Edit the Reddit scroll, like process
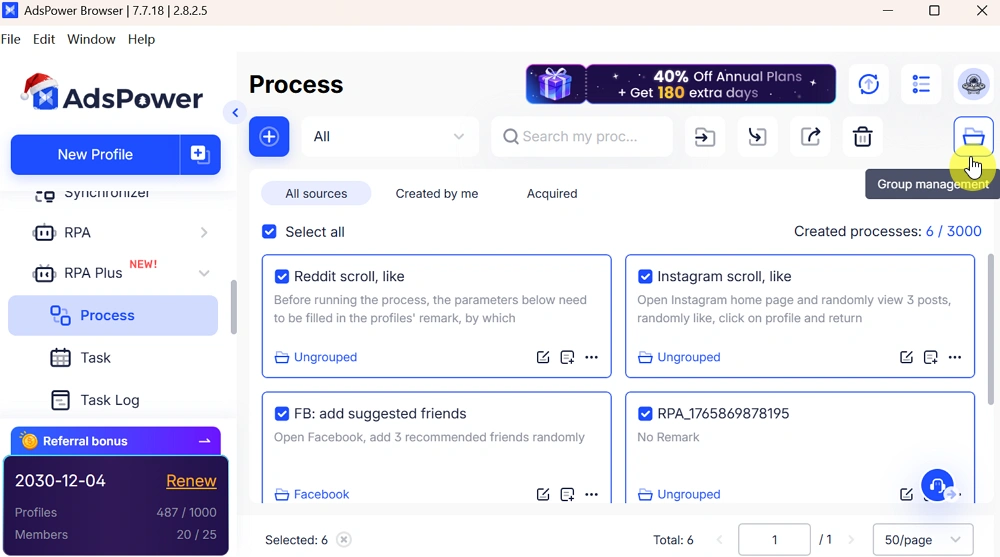This screenshot has height=557, width=1000. coord(543,357)
